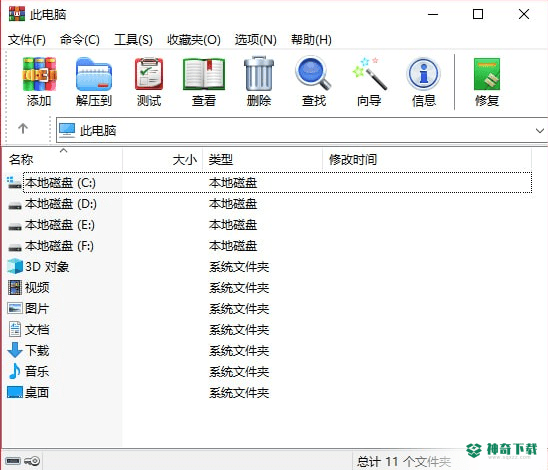This screenshot has width=548, height=470.
Task: Click the 下载 blue arrow icon
Action: (x=15, y=350)
